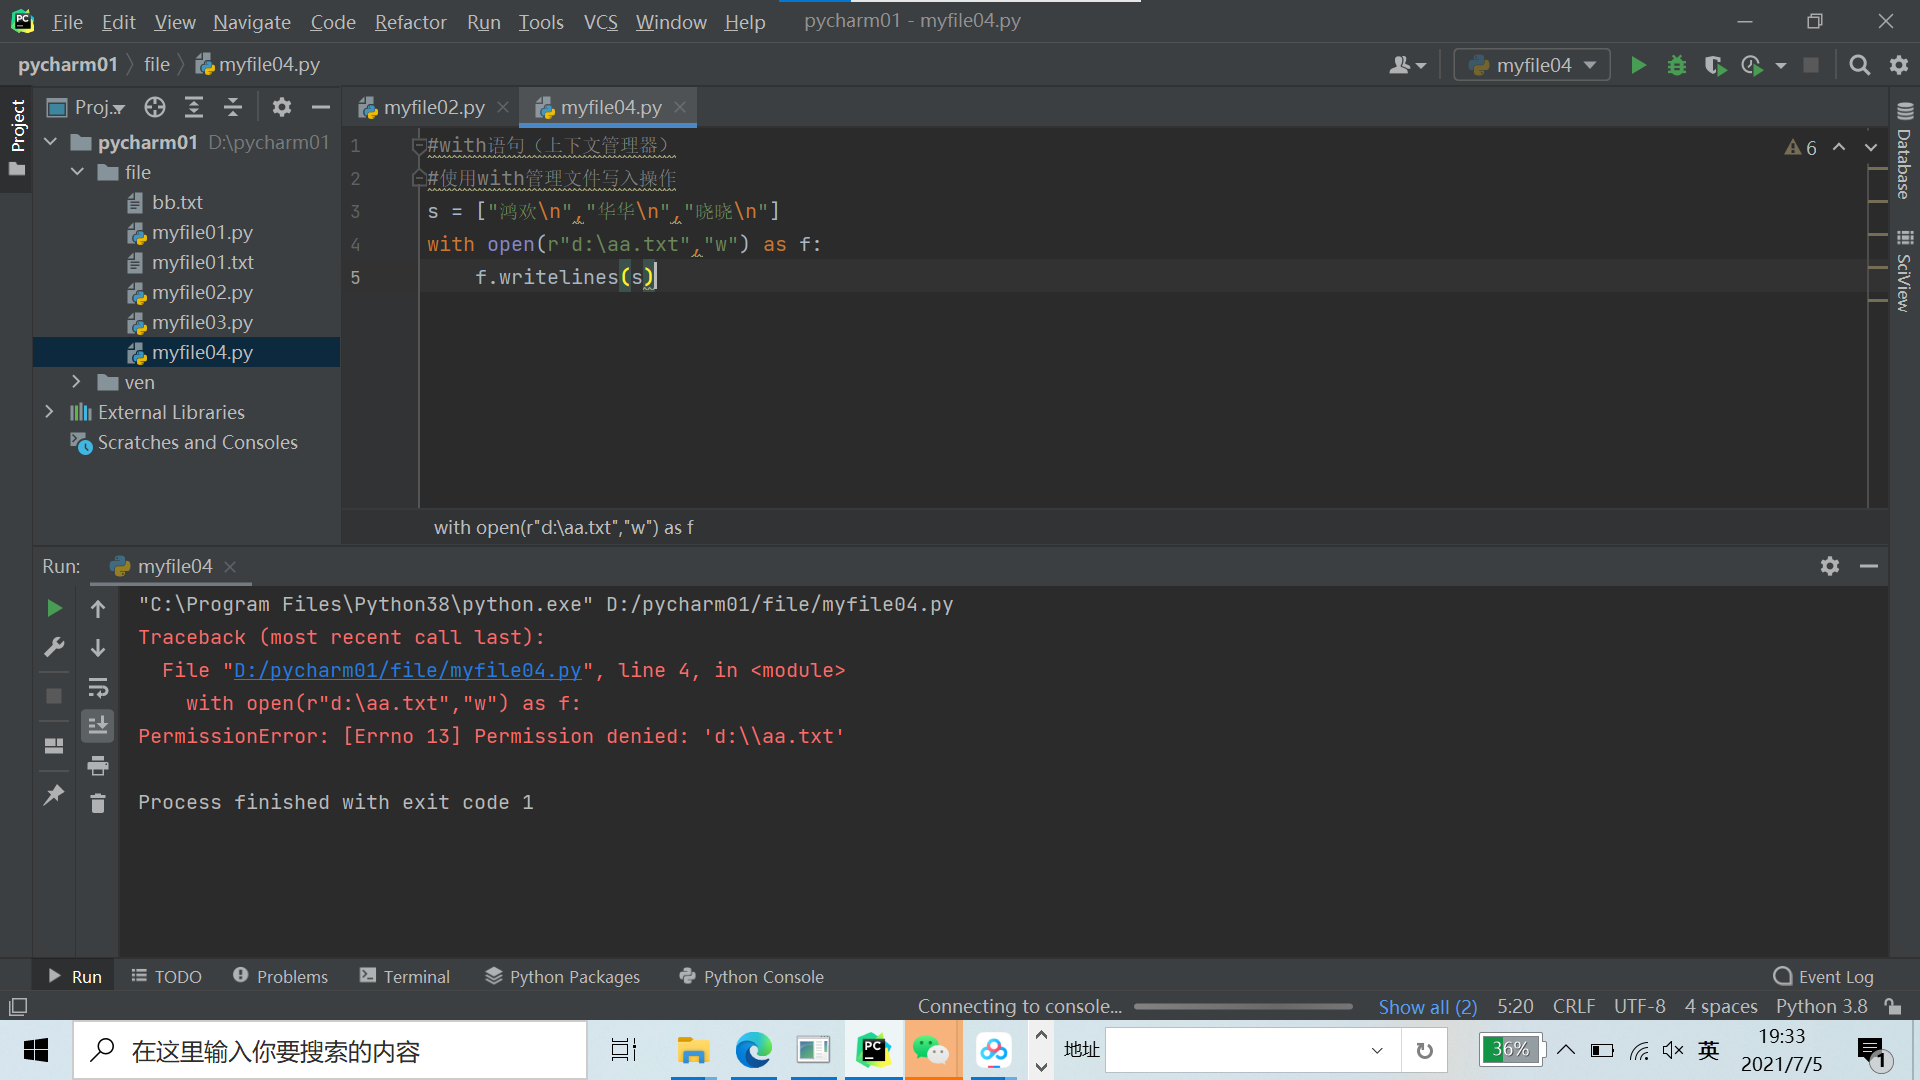This screenshot has height=1080, width=1920.
Task: Open IDE settings gear in top toolbar
Action: click(x=1899, y=65)
